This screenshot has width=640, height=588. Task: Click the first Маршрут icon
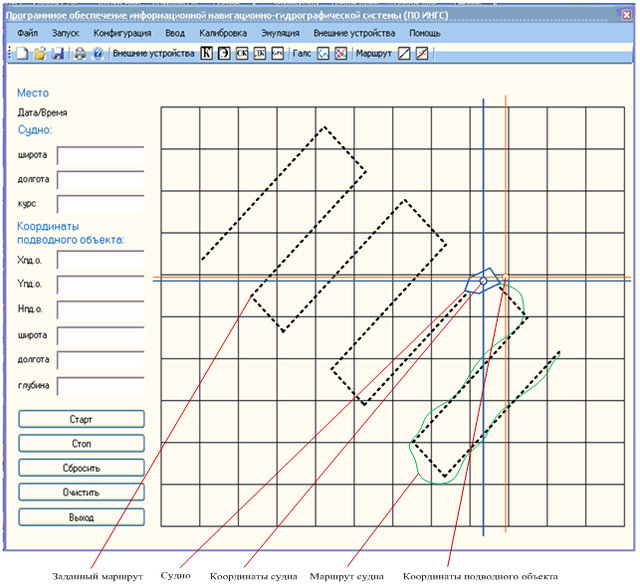(404, 53)
